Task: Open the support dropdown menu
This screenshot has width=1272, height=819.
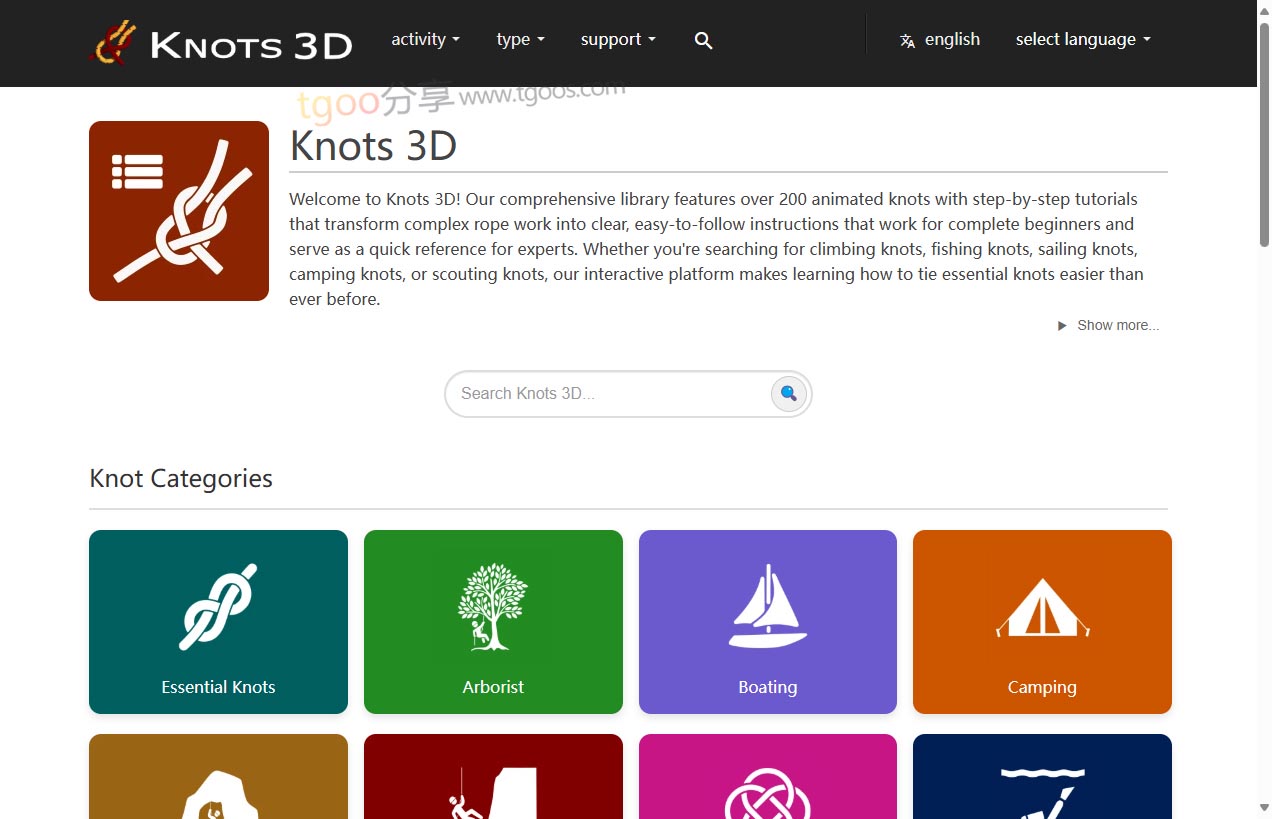Action: [618, 40]
